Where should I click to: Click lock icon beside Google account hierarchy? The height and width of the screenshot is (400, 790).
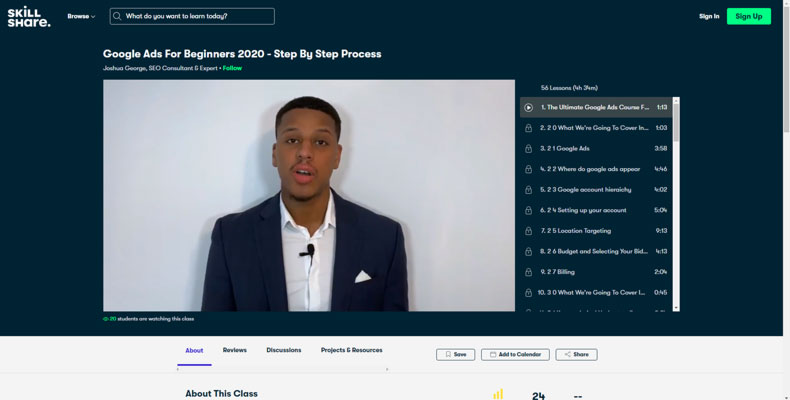click(529, 190)
